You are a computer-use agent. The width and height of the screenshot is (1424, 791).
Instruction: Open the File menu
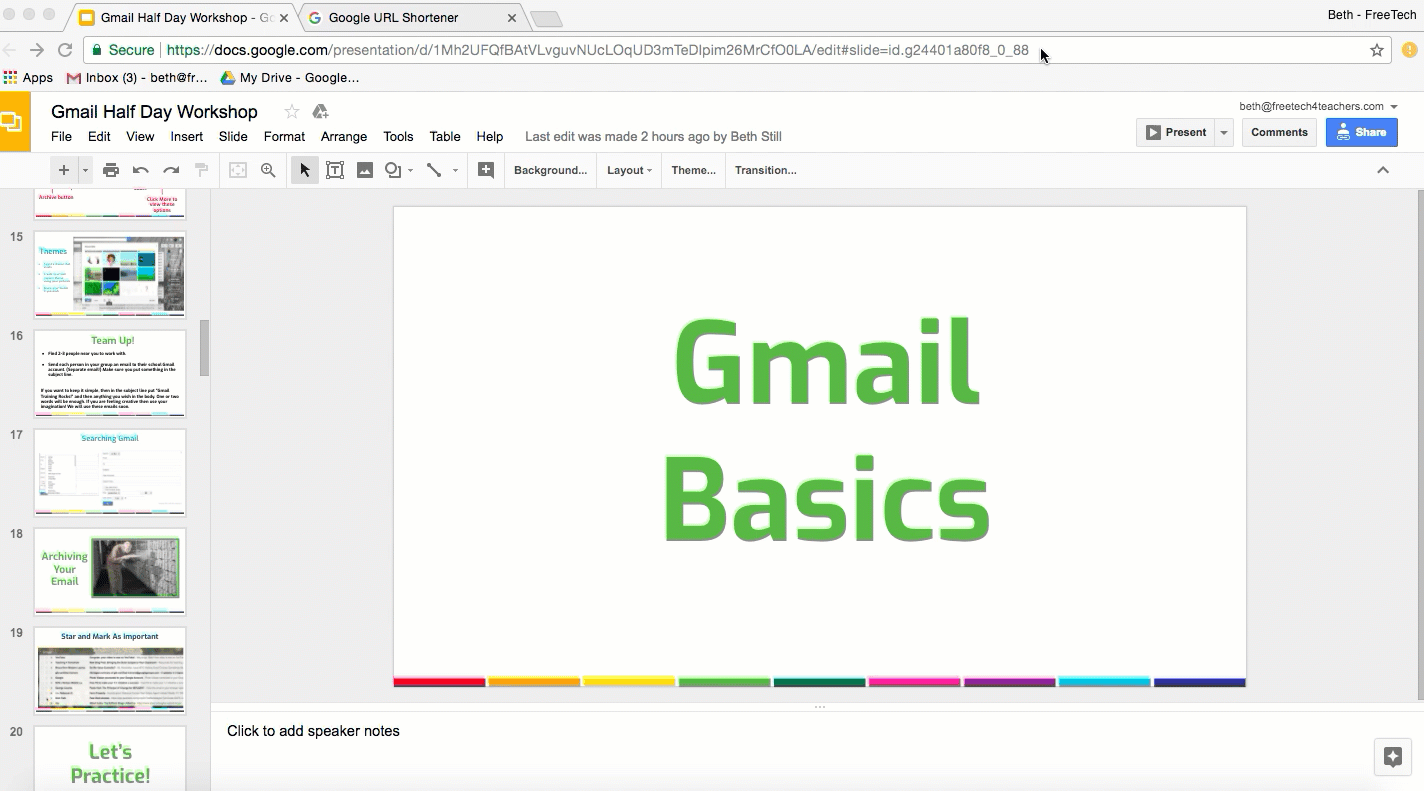pos(61,136)
